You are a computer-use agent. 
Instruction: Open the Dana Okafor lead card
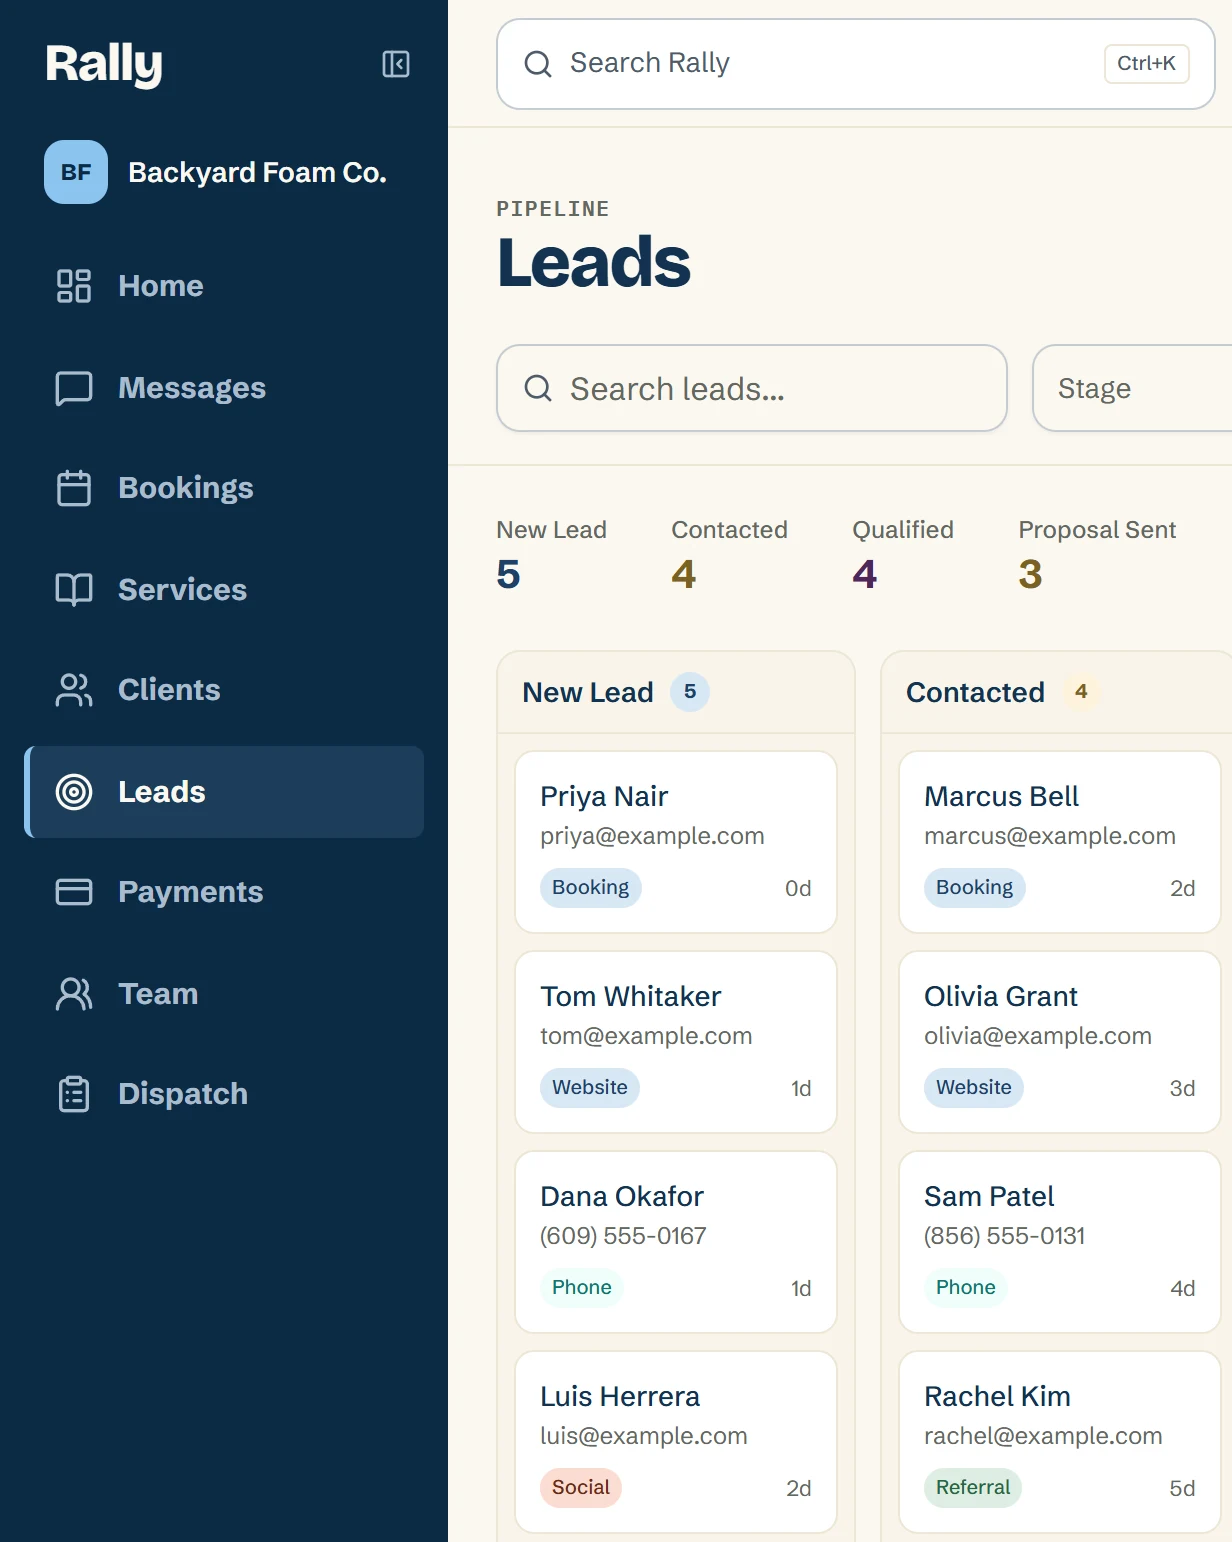[x=676, y=1242]
